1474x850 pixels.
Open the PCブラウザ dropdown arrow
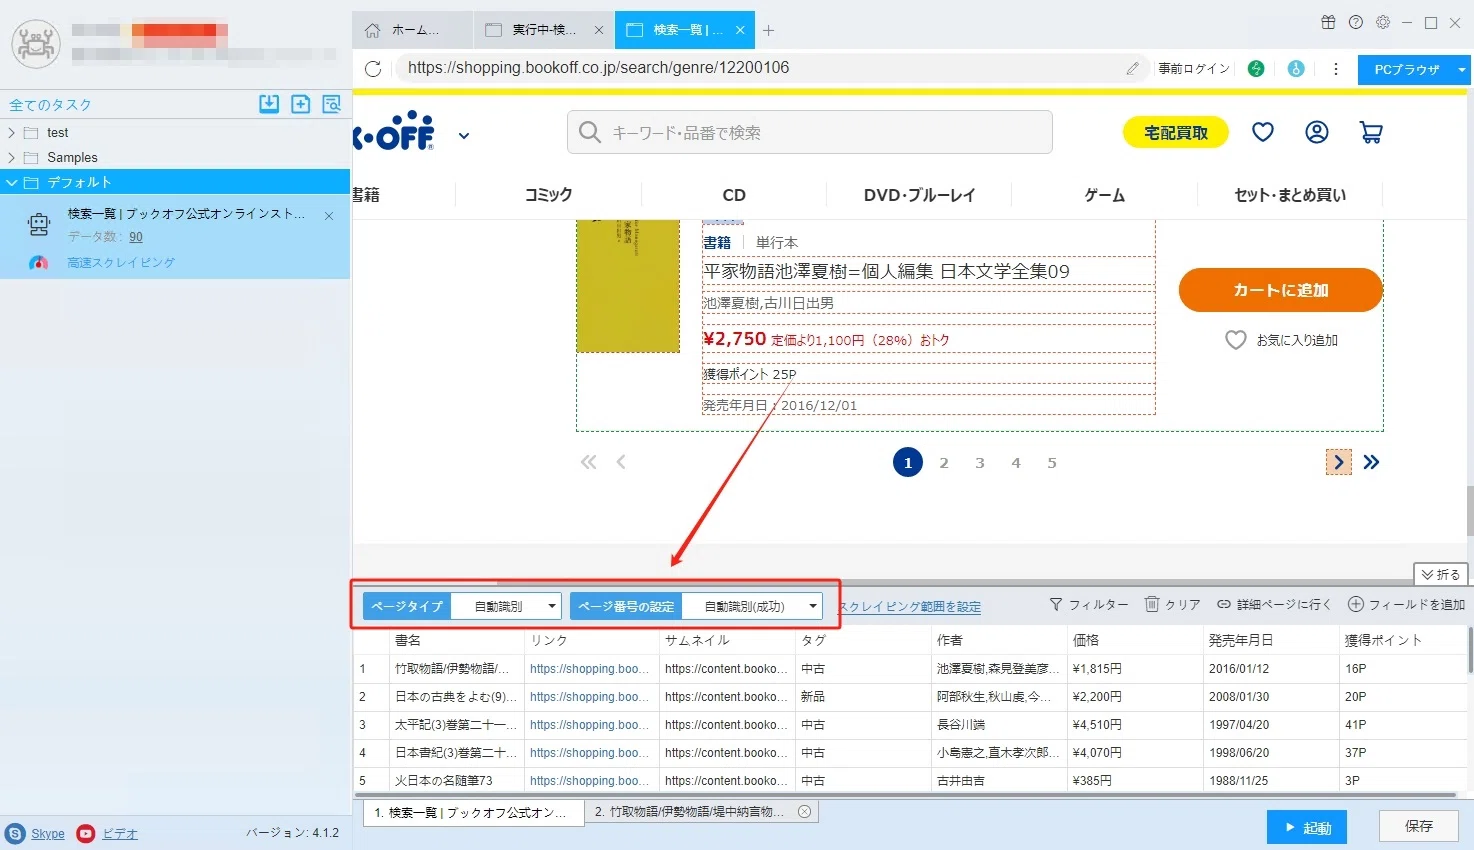tap(1461, 70)
